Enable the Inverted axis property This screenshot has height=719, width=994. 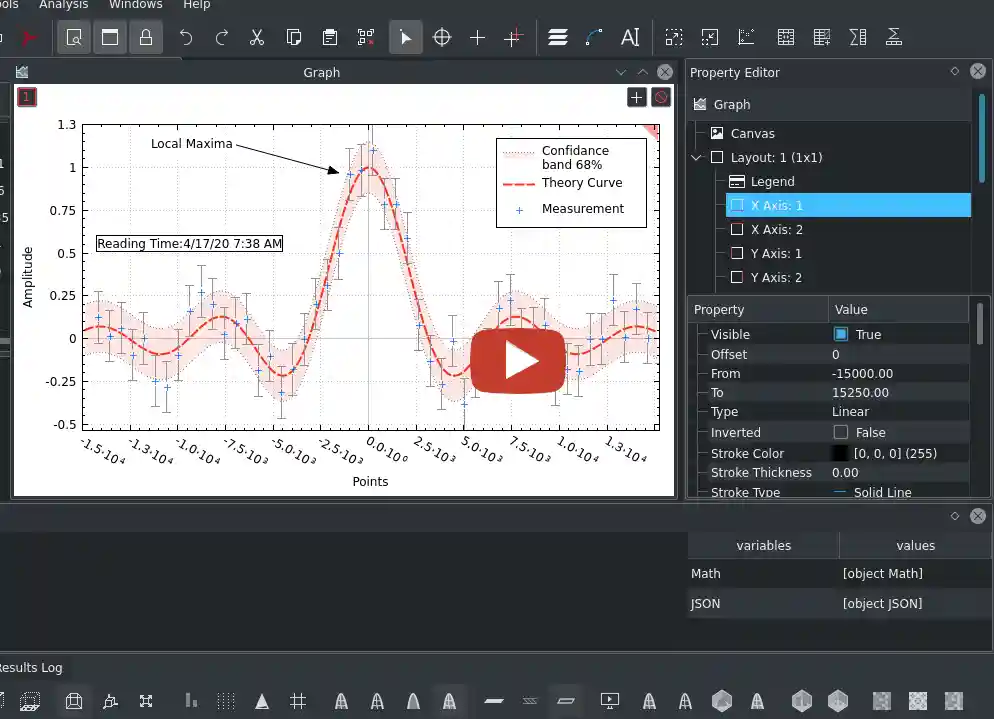pyautogui.click(x=839, y=432)
